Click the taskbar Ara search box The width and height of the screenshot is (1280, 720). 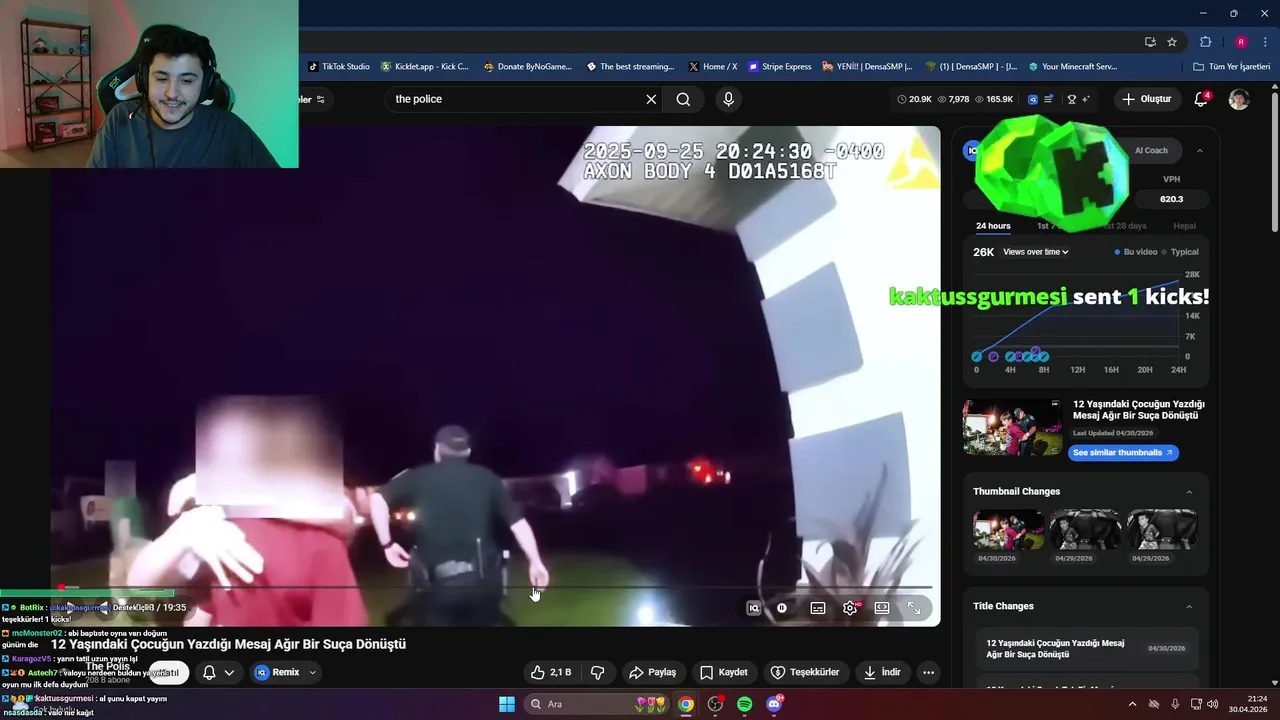tap(597, 704)
